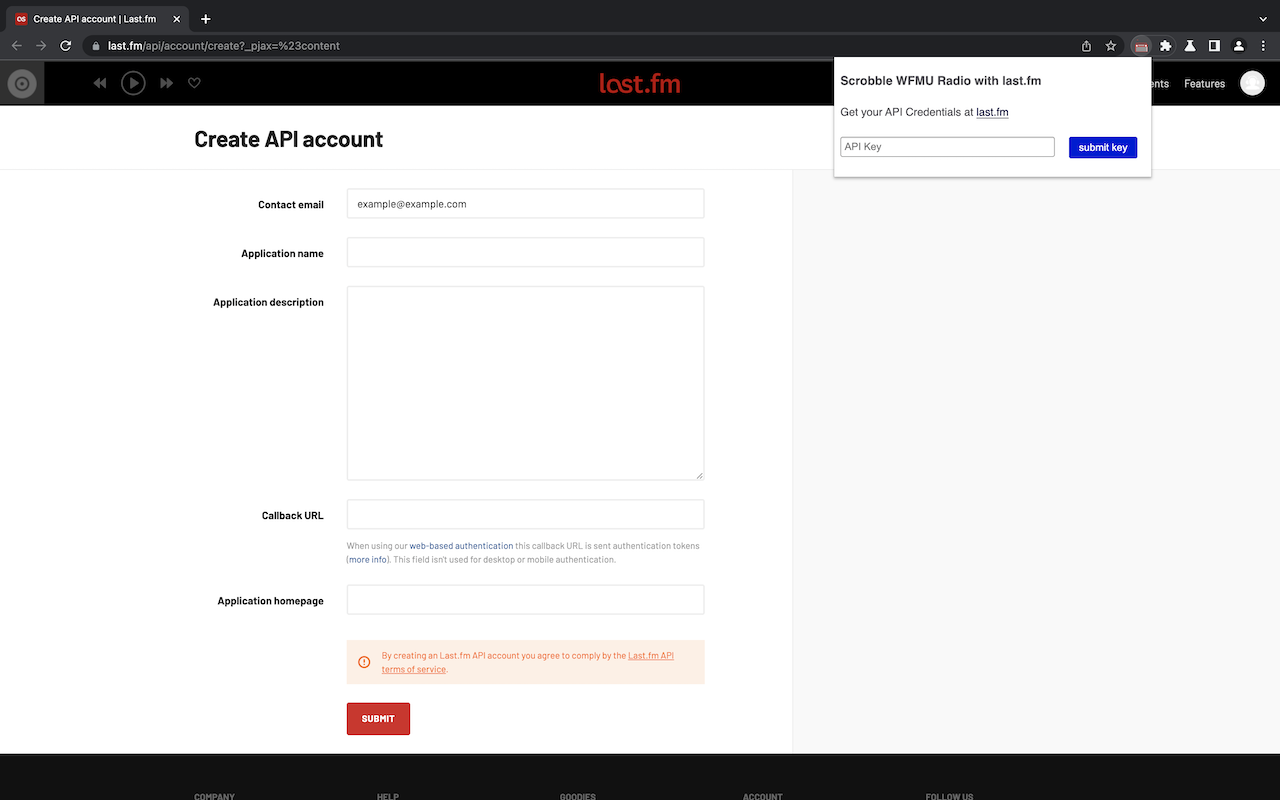Image resolution: width=1280 pixels, height=800 pixels.
Task: Go forward with the browser forward arrow
Action: [41, 46]
